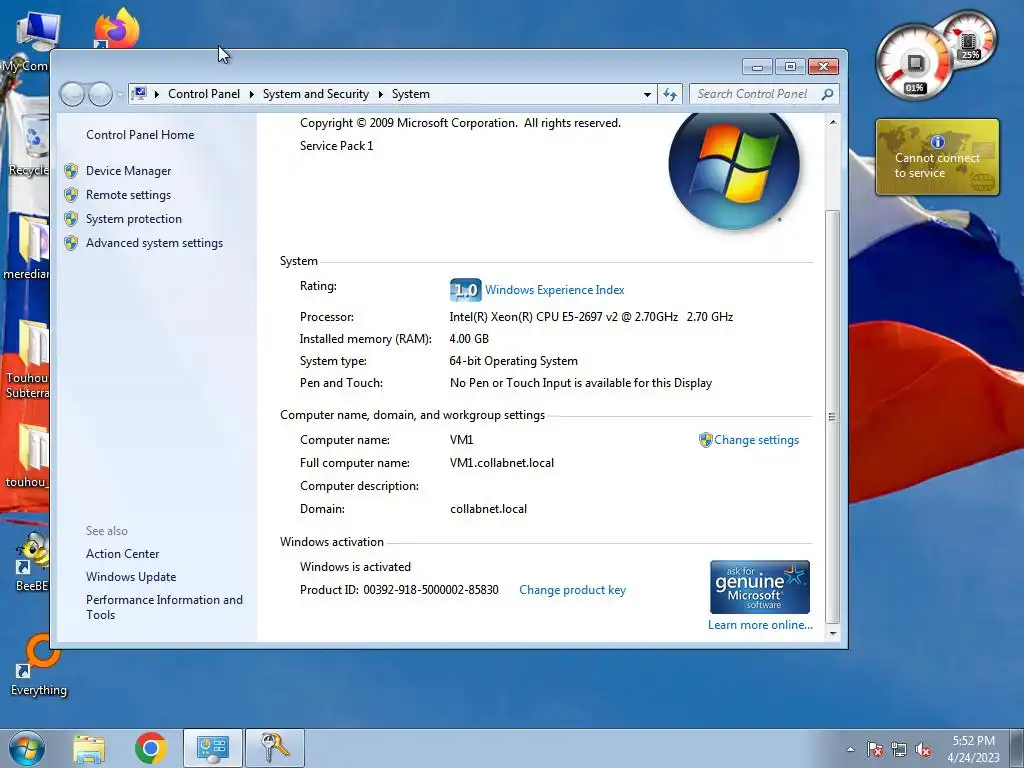Click the refresh button in address bar
1024x768 pixels.
tap(669, 95)
